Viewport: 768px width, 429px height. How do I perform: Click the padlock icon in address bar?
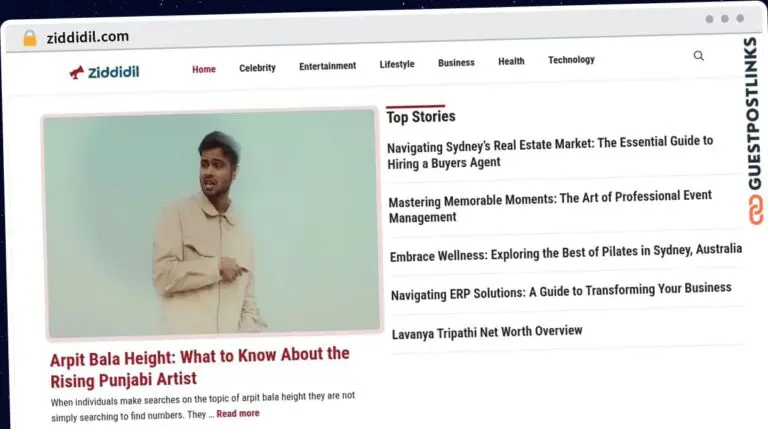click(x=29, y=38)
